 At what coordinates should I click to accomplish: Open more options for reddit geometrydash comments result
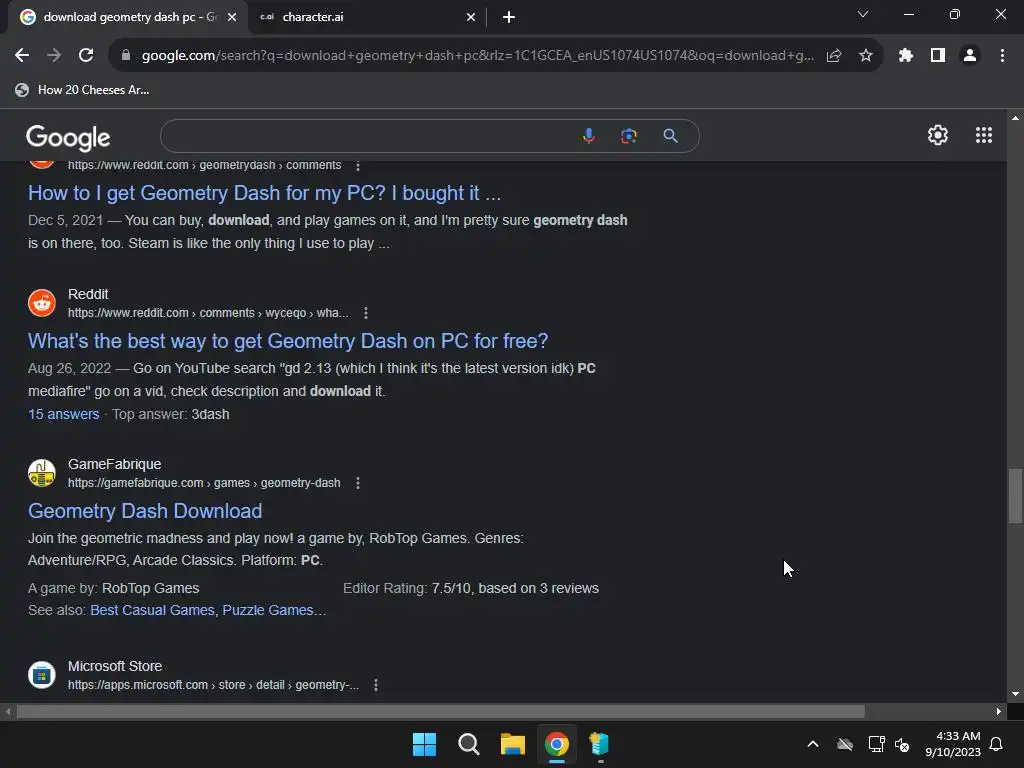coord(357,166)
